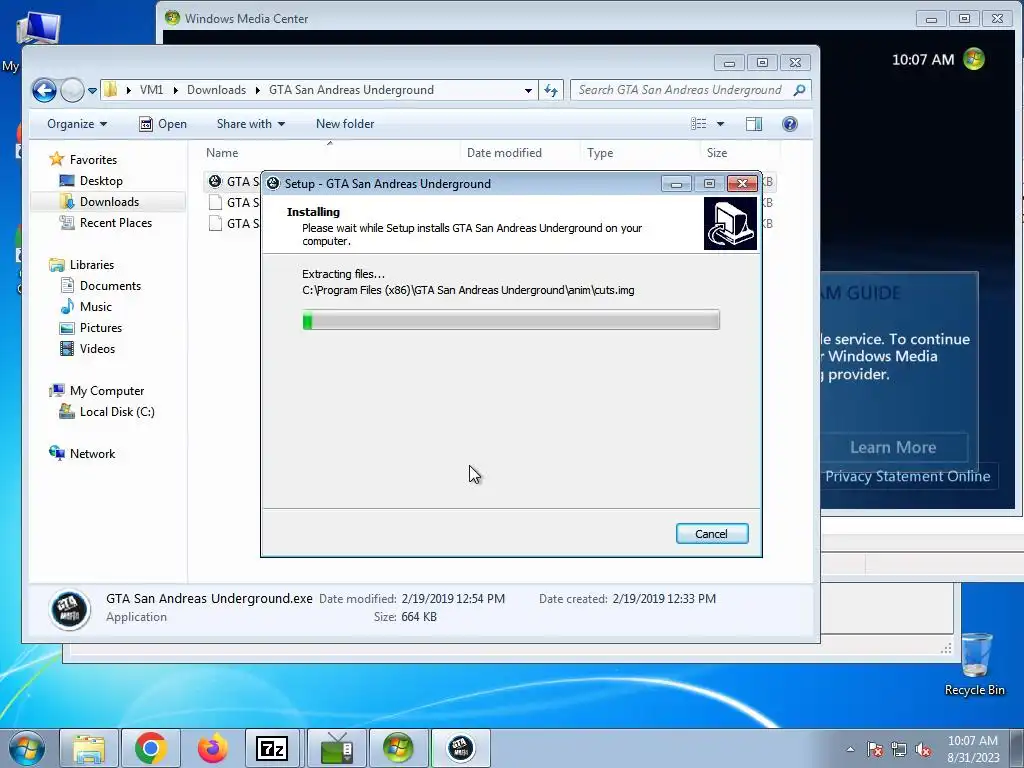Screen dimensions: 1024x768
Task: Sort by Date modified column
Action: (x=504, y=153)
